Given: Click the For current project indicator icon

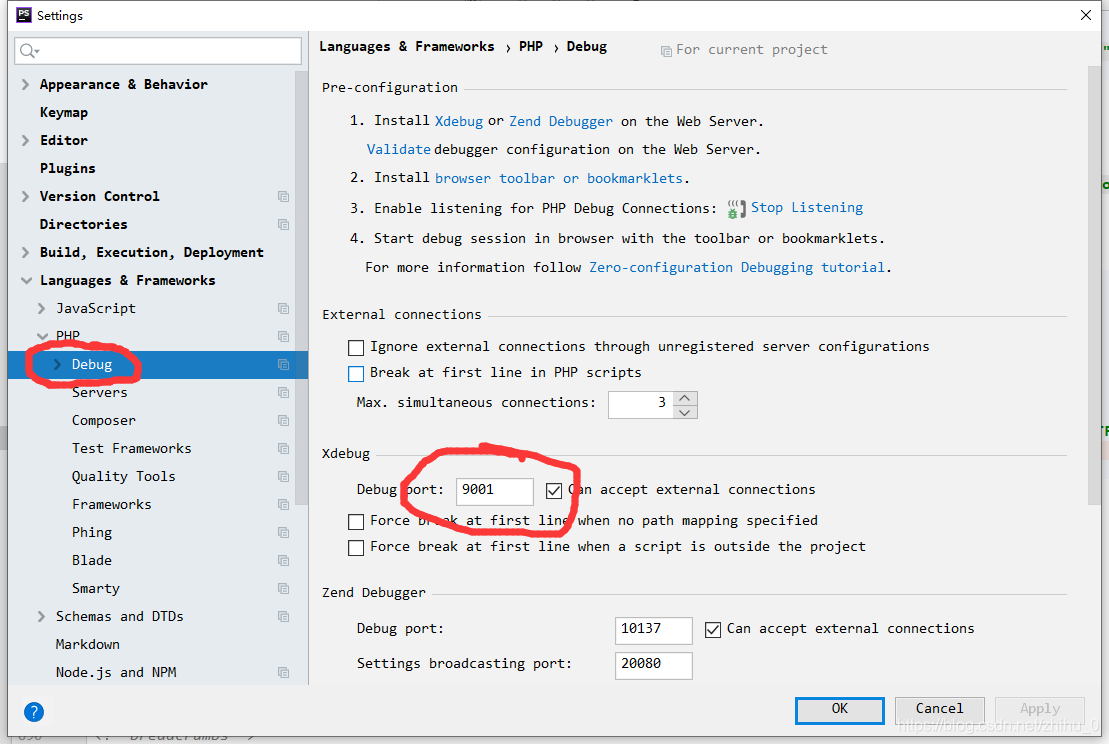Looking at the screenshot, I should [x=666, y=51].
